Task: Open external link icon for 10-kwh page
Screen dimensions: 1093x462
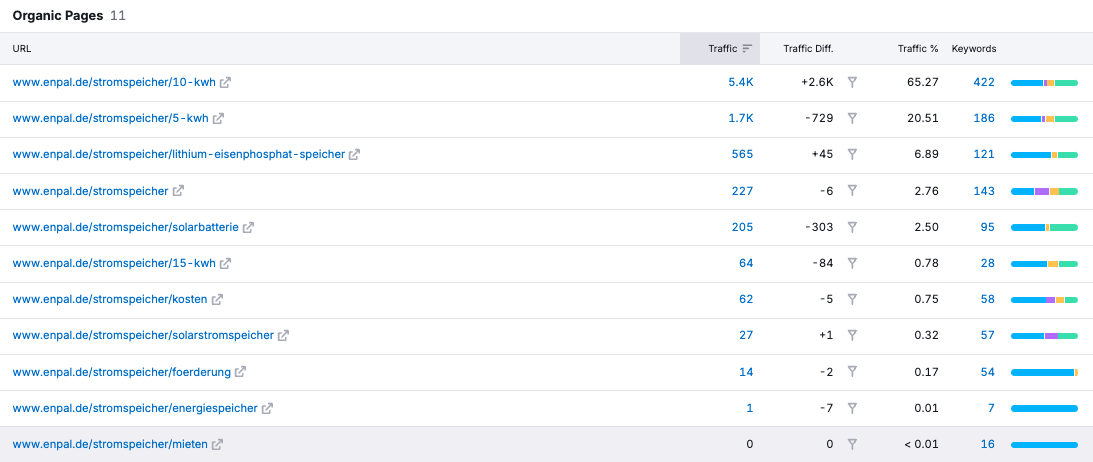Action: (225, 82)
